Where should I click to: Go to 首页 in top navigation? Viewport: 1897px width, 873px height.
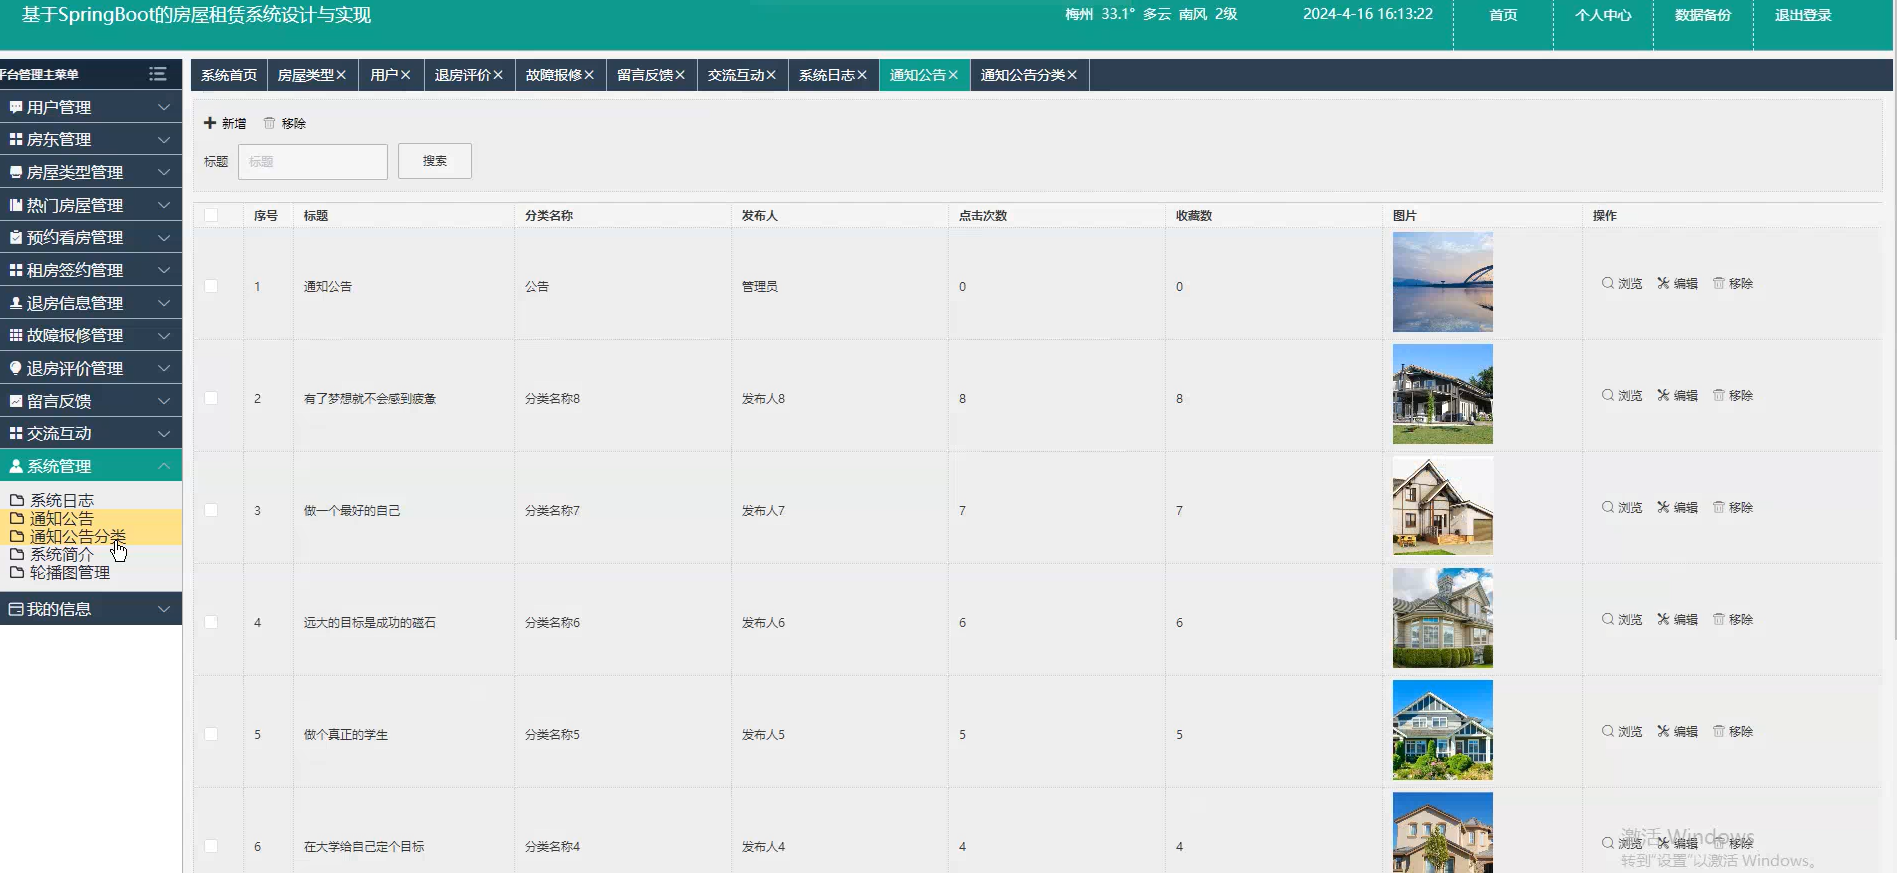(x=1503, y=15)
